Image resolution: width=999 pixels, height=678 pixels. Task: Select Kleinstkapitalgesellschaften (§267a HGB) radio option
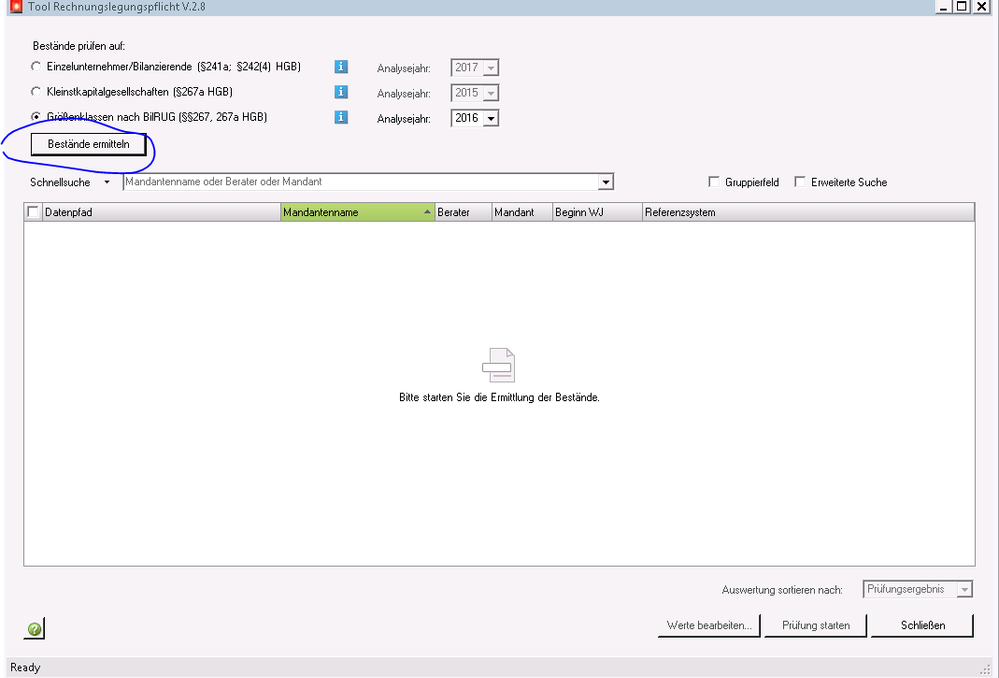[36, 92]
